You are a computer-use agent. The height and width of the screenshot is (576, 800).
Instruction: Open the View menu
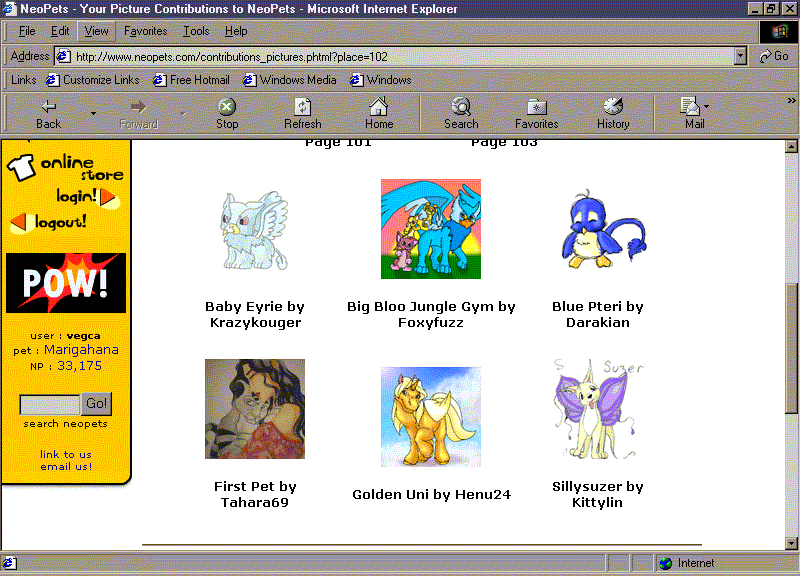(96, 31)
